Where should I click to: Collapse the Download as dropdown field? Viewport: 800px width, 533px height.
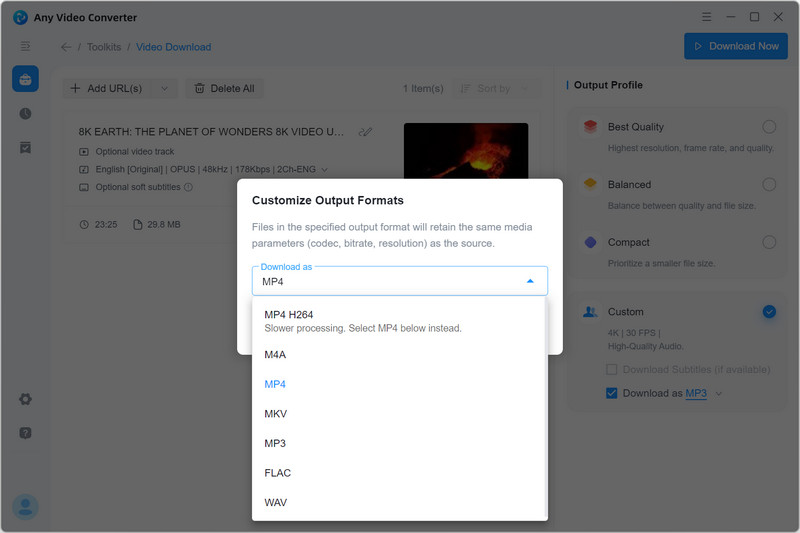529,282
